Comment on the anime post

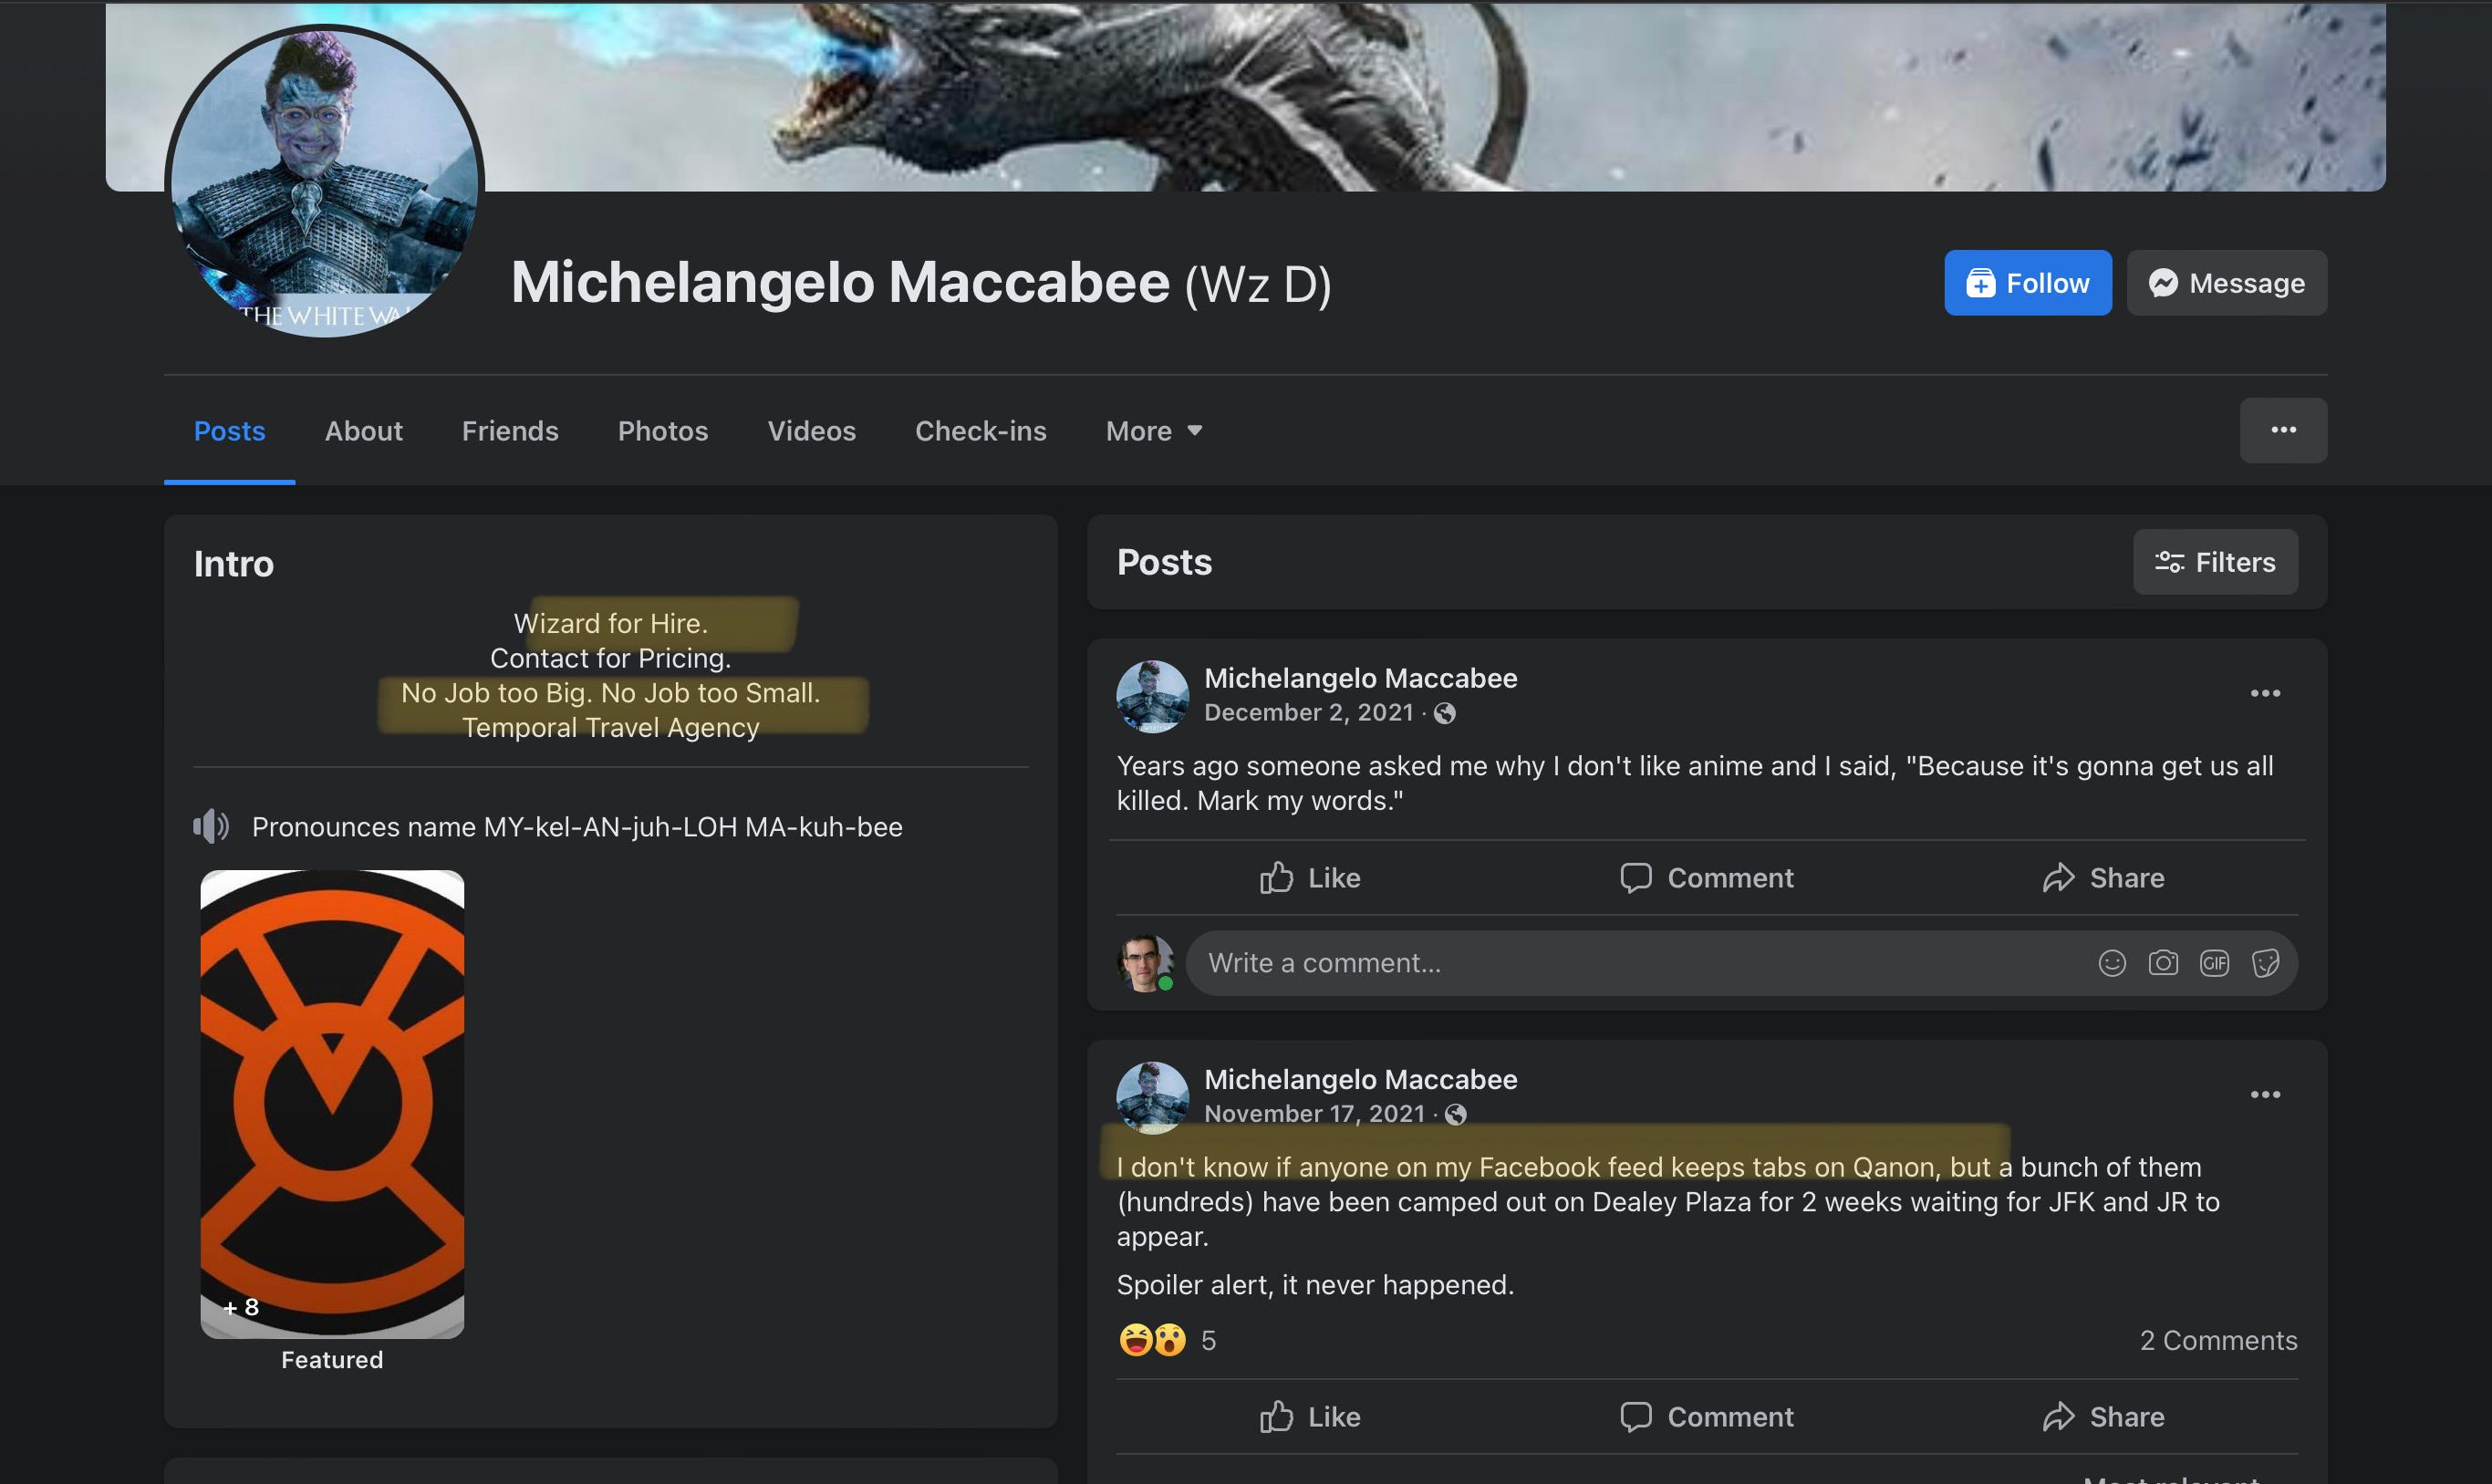click(1706, 878)
